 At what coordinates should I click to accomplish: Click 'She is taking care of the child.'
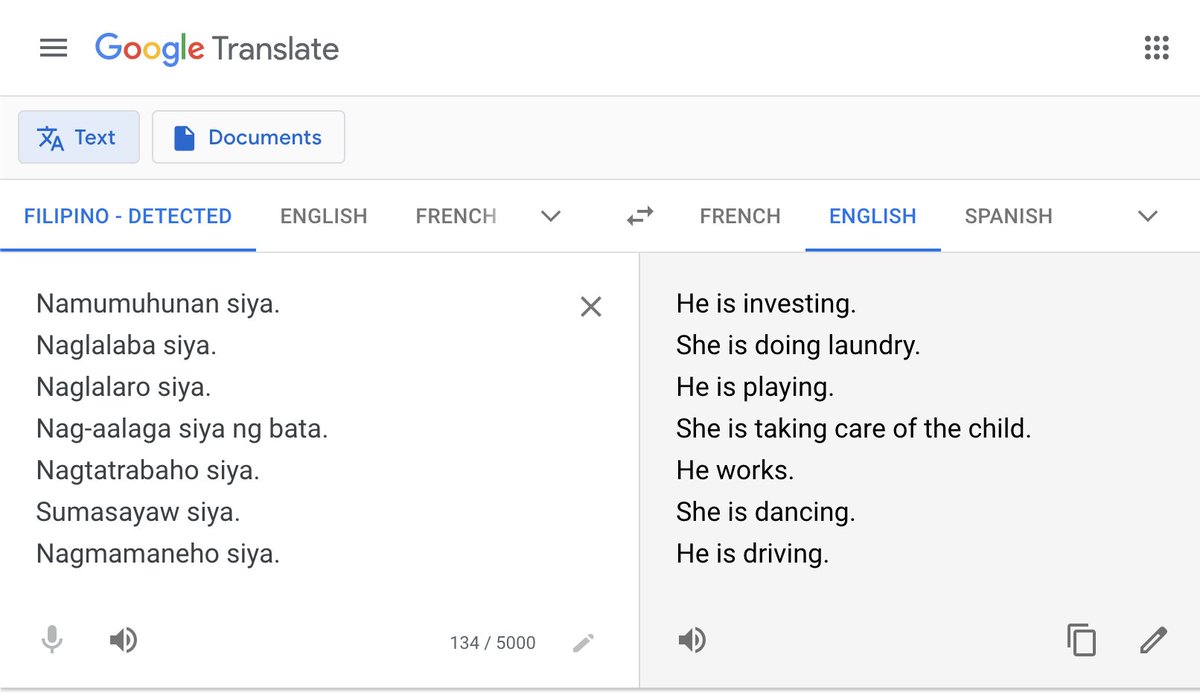click(853, 428)
